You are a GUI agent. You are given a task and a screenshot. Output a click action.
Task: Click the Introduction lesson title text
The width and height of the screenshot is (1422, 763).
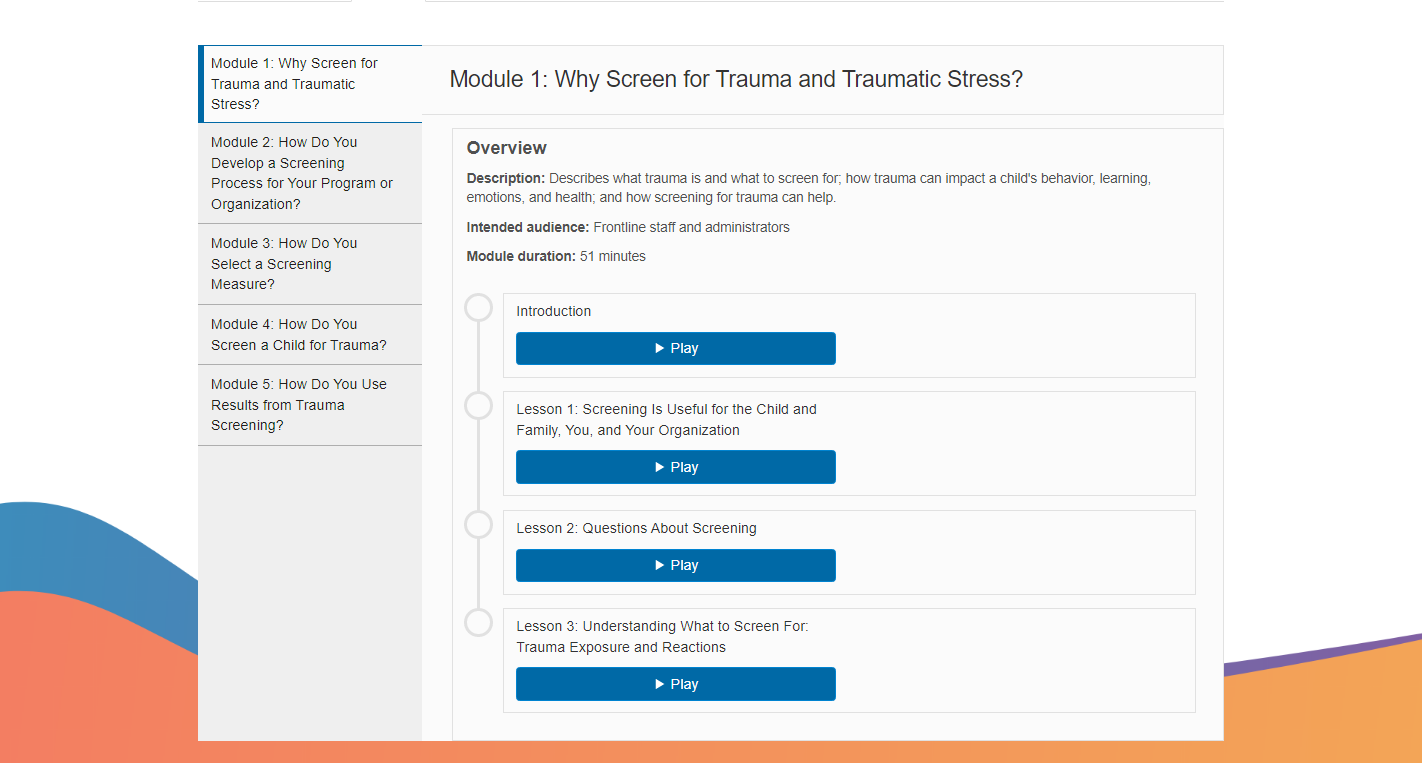(553, 311)
